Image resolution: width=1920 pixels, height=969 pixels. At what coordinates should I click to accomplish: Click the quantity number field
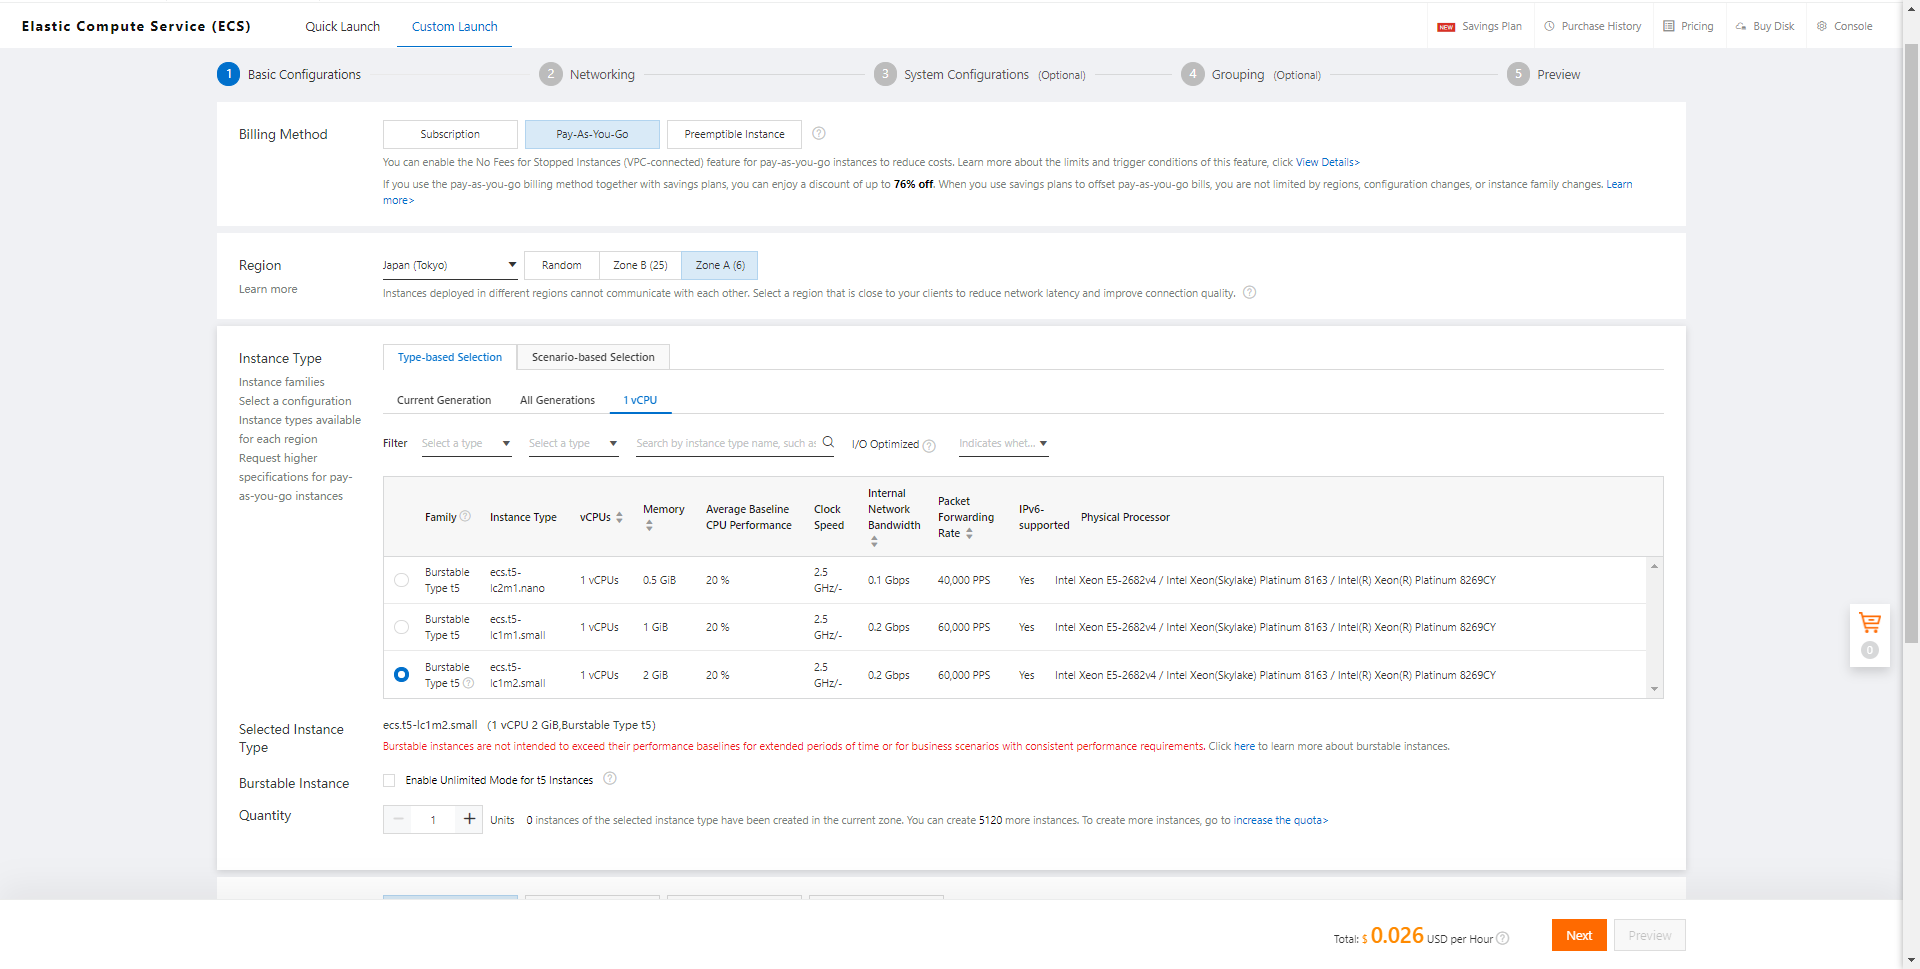(433, 820)
